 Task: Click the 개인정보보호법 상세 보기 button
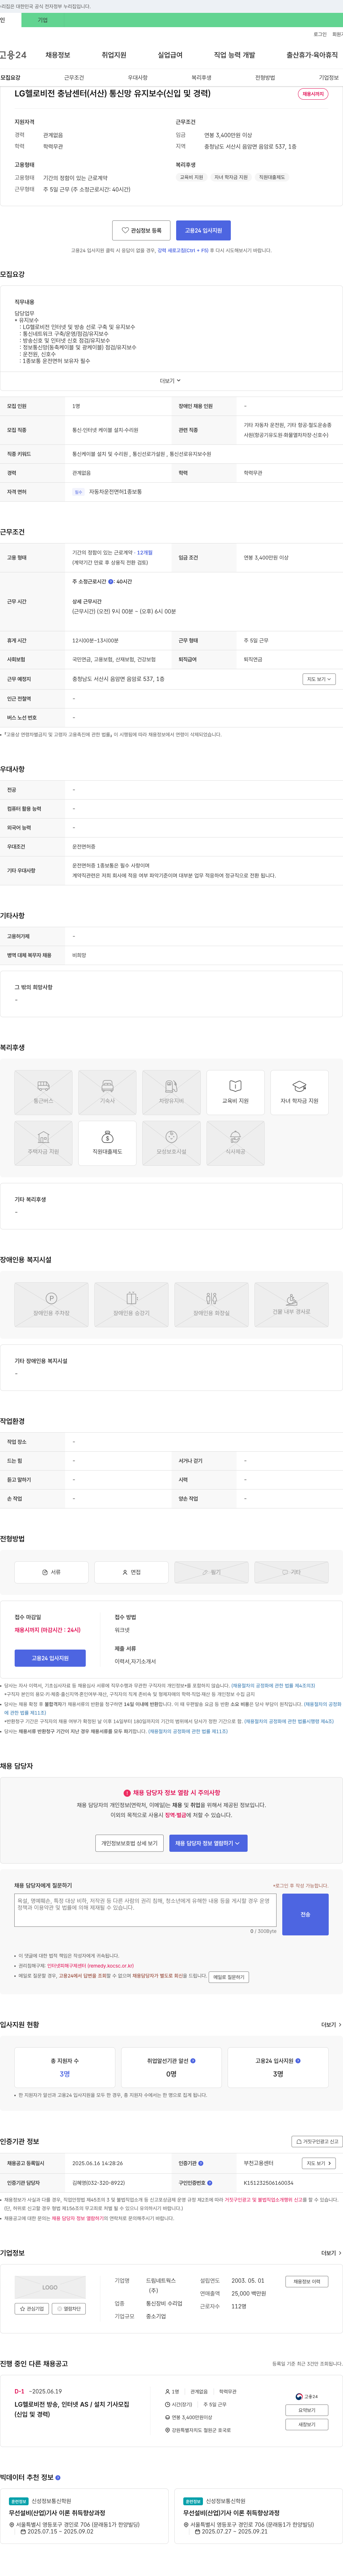(x=129, y=1842)
